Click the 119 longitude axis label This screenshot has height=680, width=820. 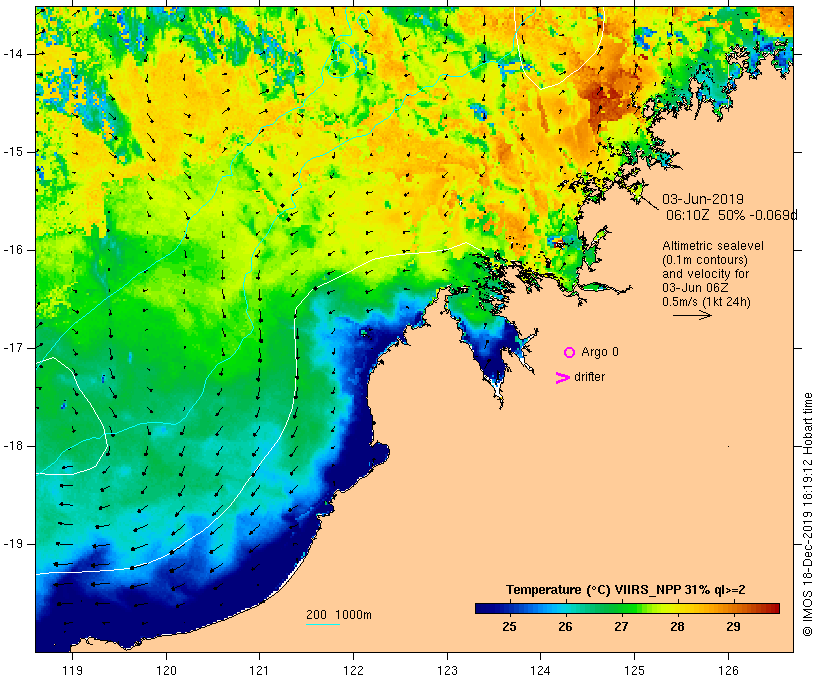tap(72, 670)
